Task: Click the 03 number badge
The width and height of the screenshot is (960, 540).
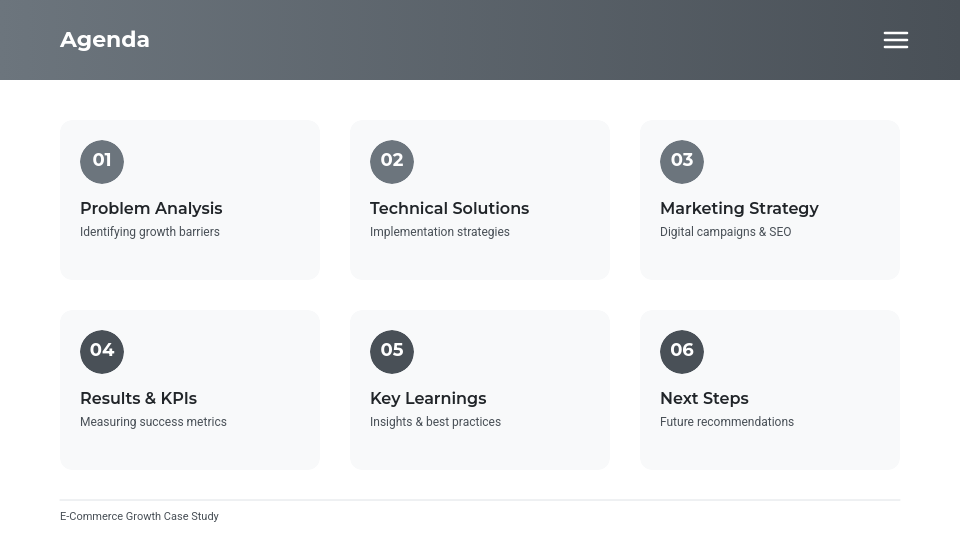Action: [x=682, y=162]
